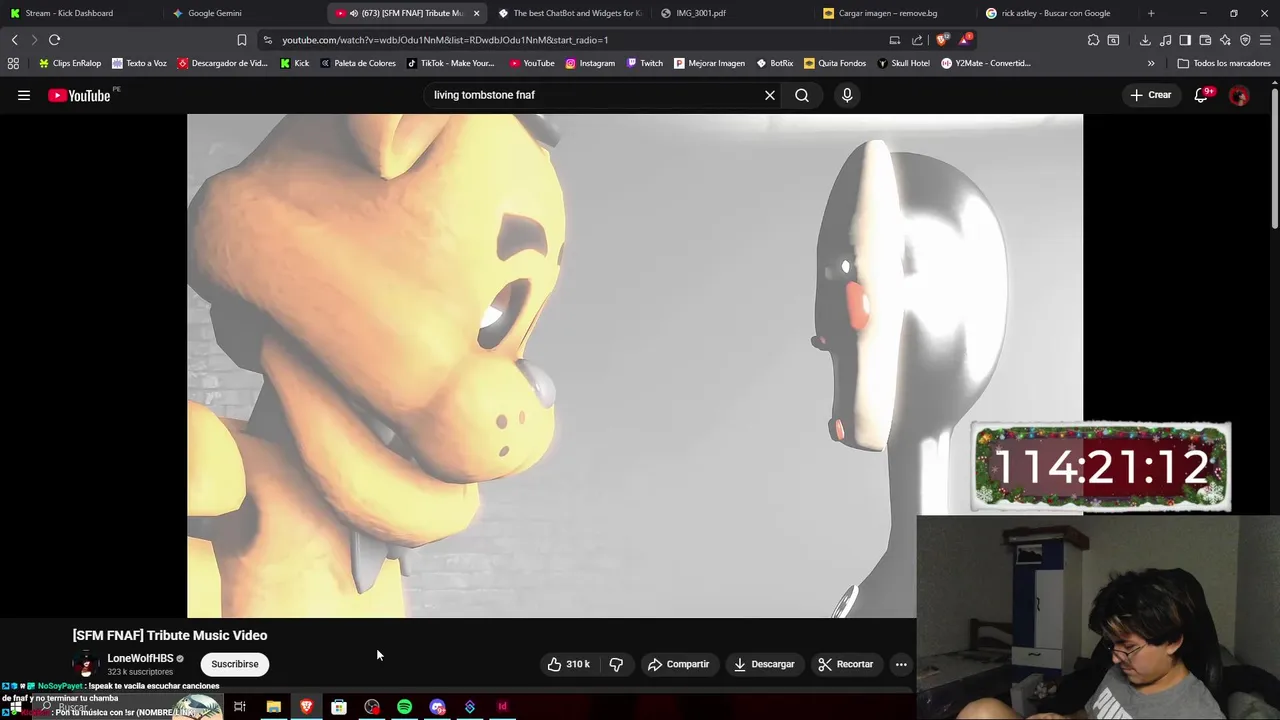Image resolution: width=1280 pixels, height=720 pixels.
Task: Subscribe with the Suscribirse button
Action: (235, 664)
